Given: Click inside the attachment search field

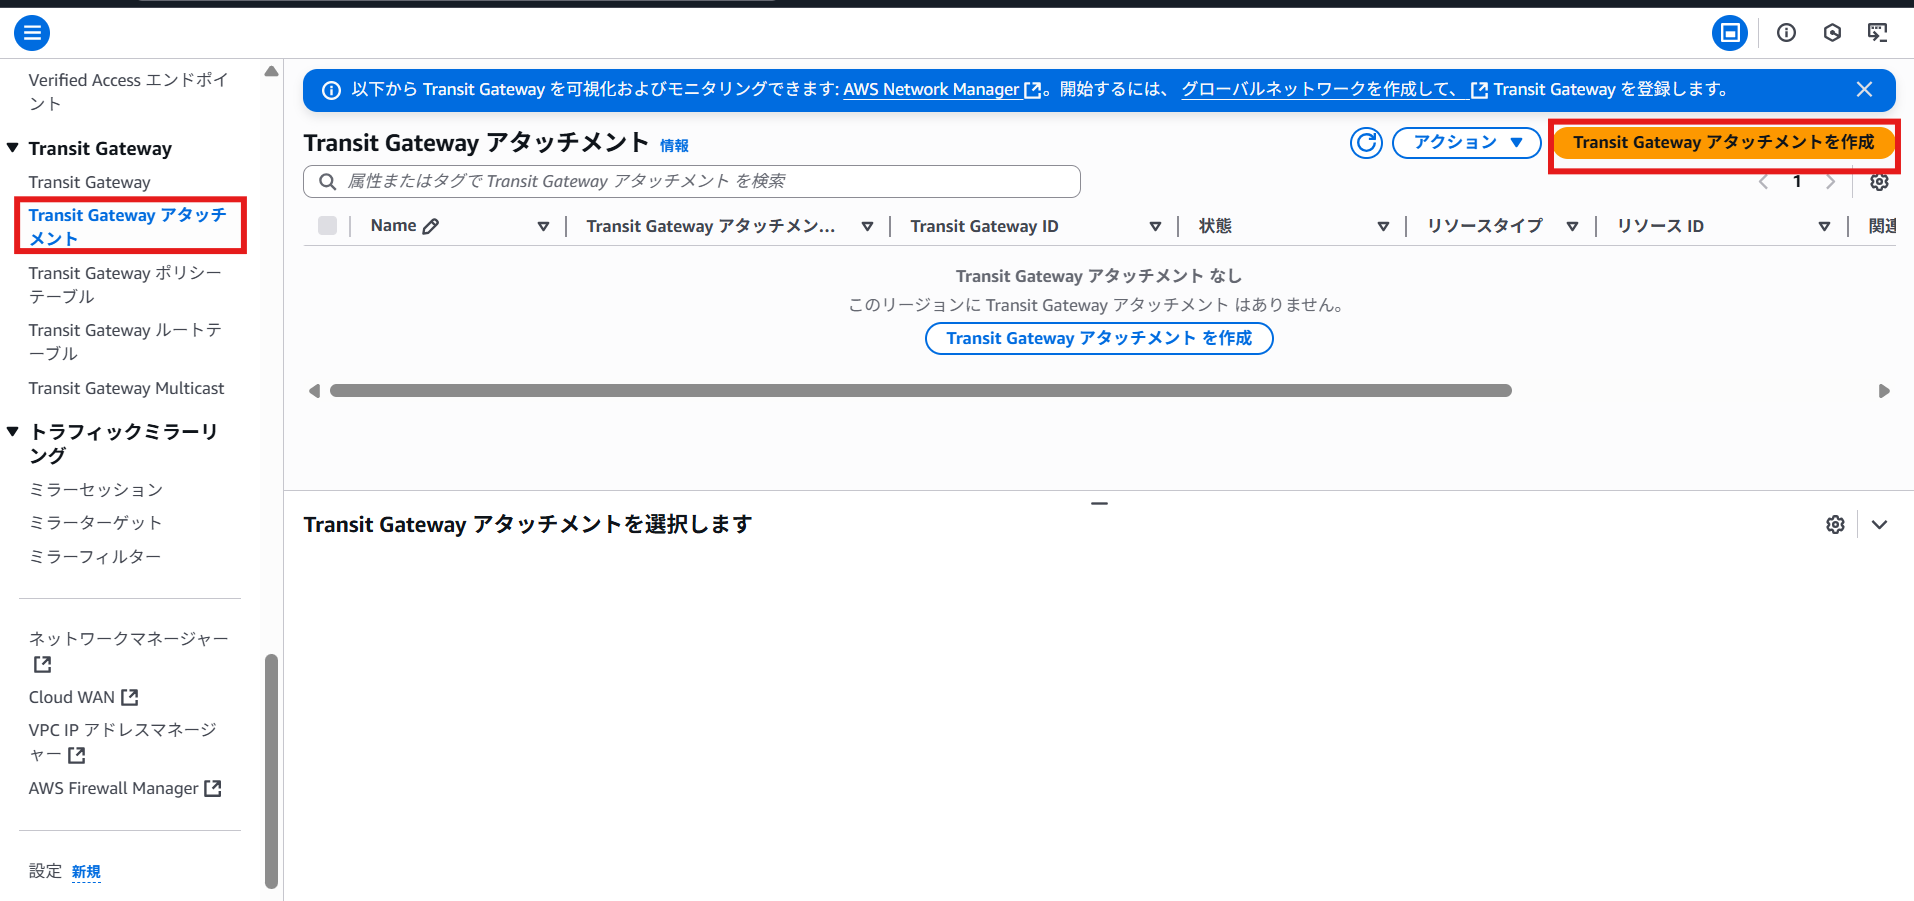Looking at the screenshot, I should (690, 181).
